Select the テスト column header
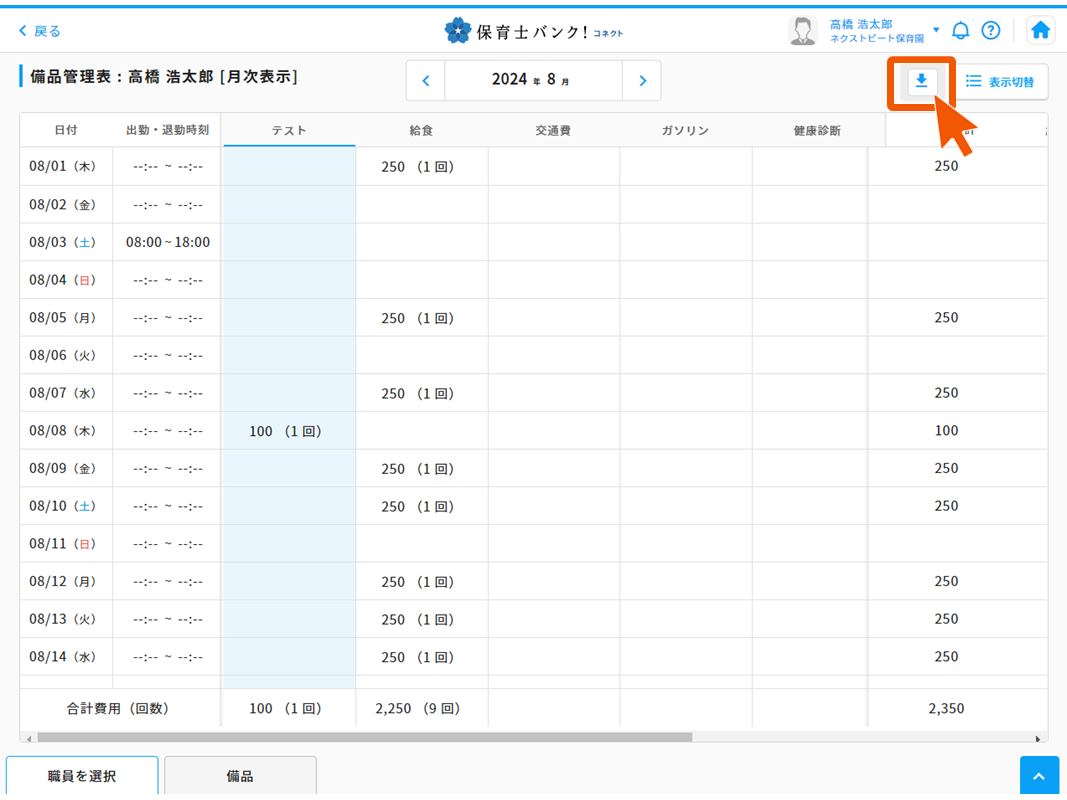The height and width of the screenshot is (800, 1067). click(x=289, y=130)
